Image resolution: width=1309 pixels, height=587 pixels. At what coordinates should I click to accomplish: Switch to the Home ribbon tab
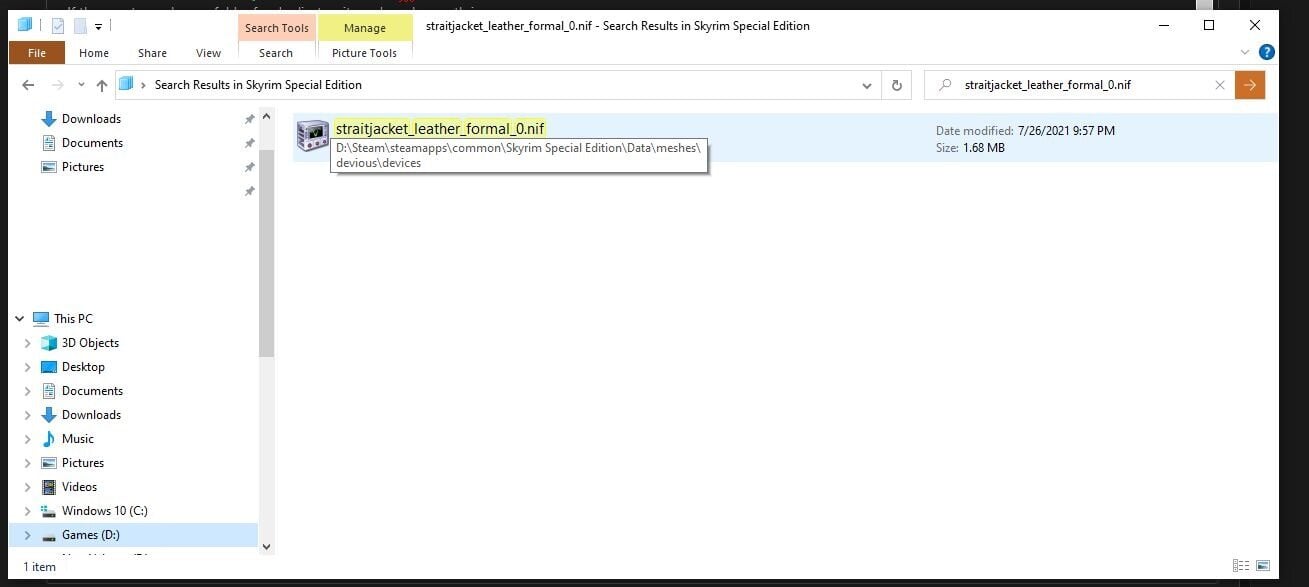point(94,53)
